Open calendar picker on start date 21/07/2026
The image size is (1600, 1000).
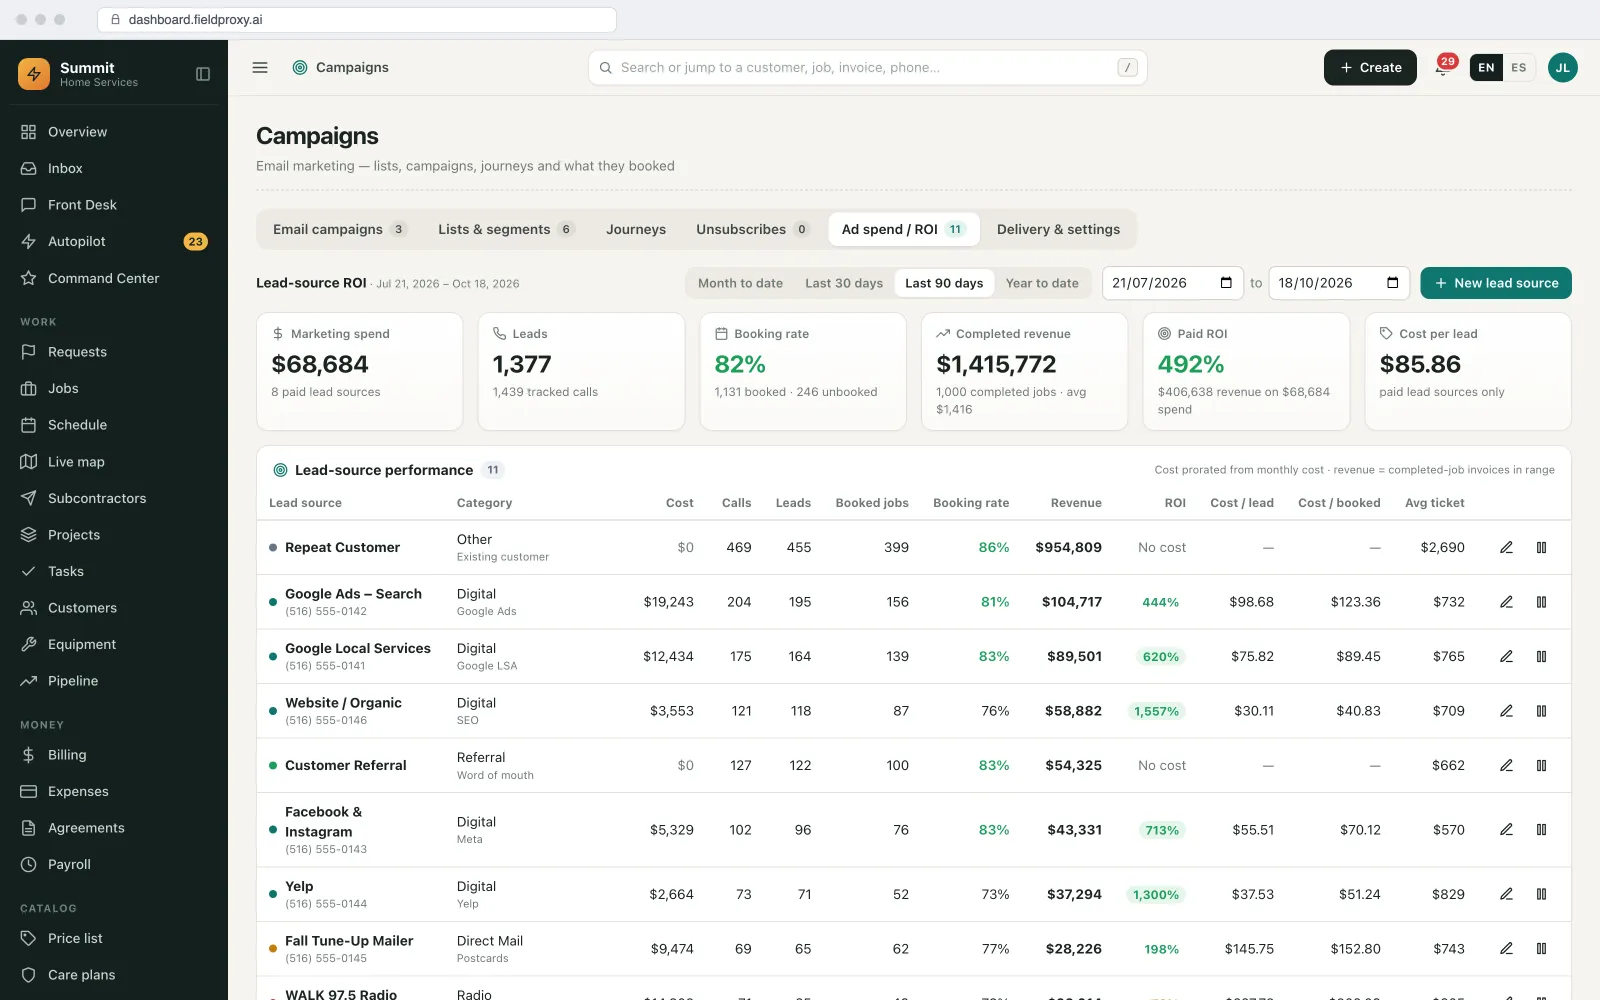1226,283
